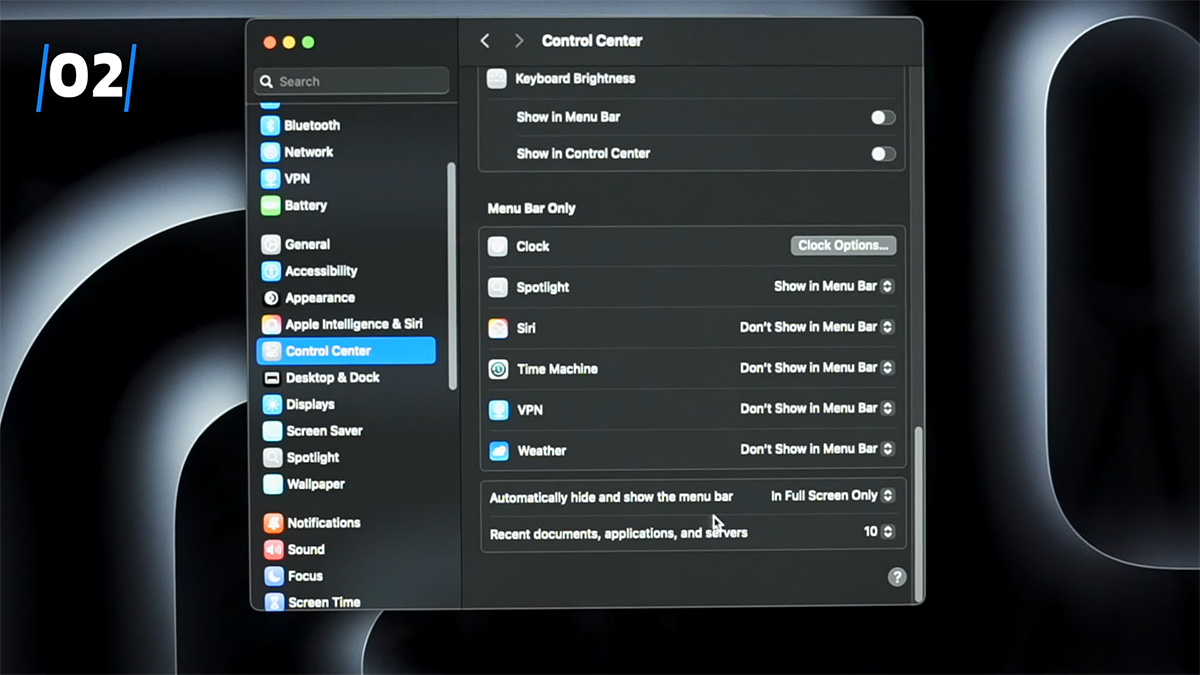Select Focus label in the sidebar
Viewport: 1200px width, 675px height.
point(305,576)
